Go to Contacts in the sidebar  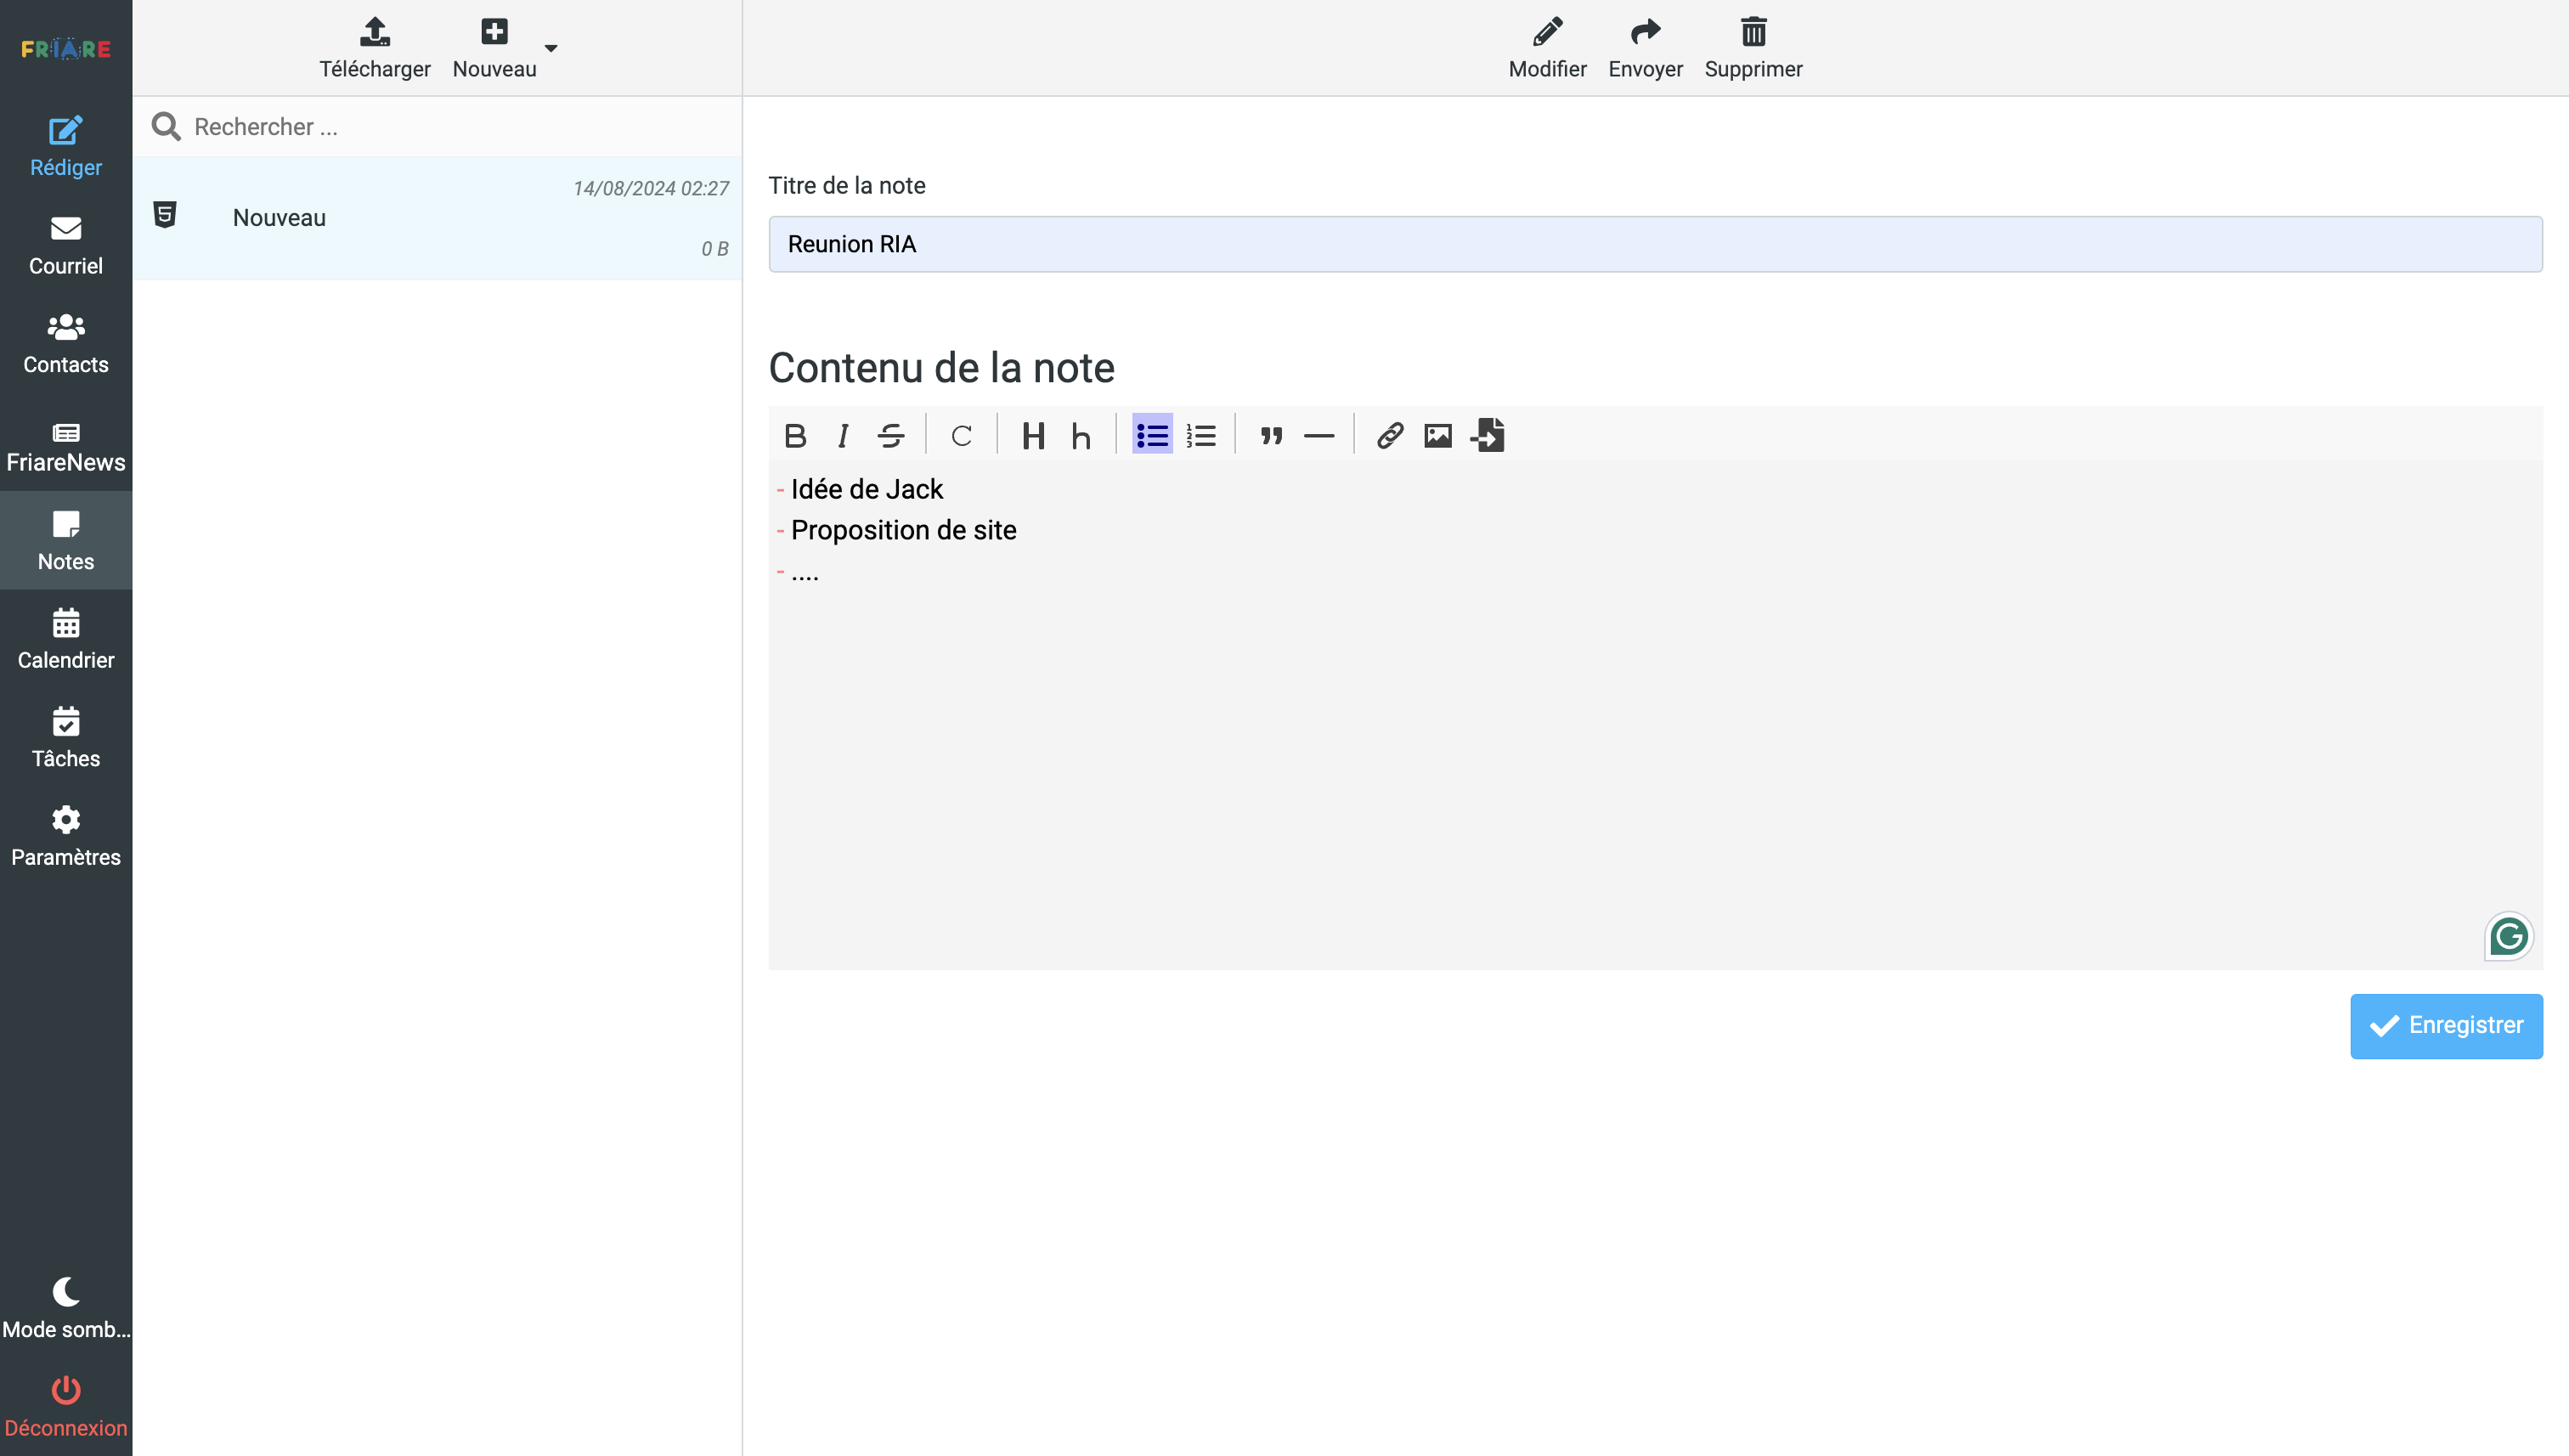click(x=66, y=344)
